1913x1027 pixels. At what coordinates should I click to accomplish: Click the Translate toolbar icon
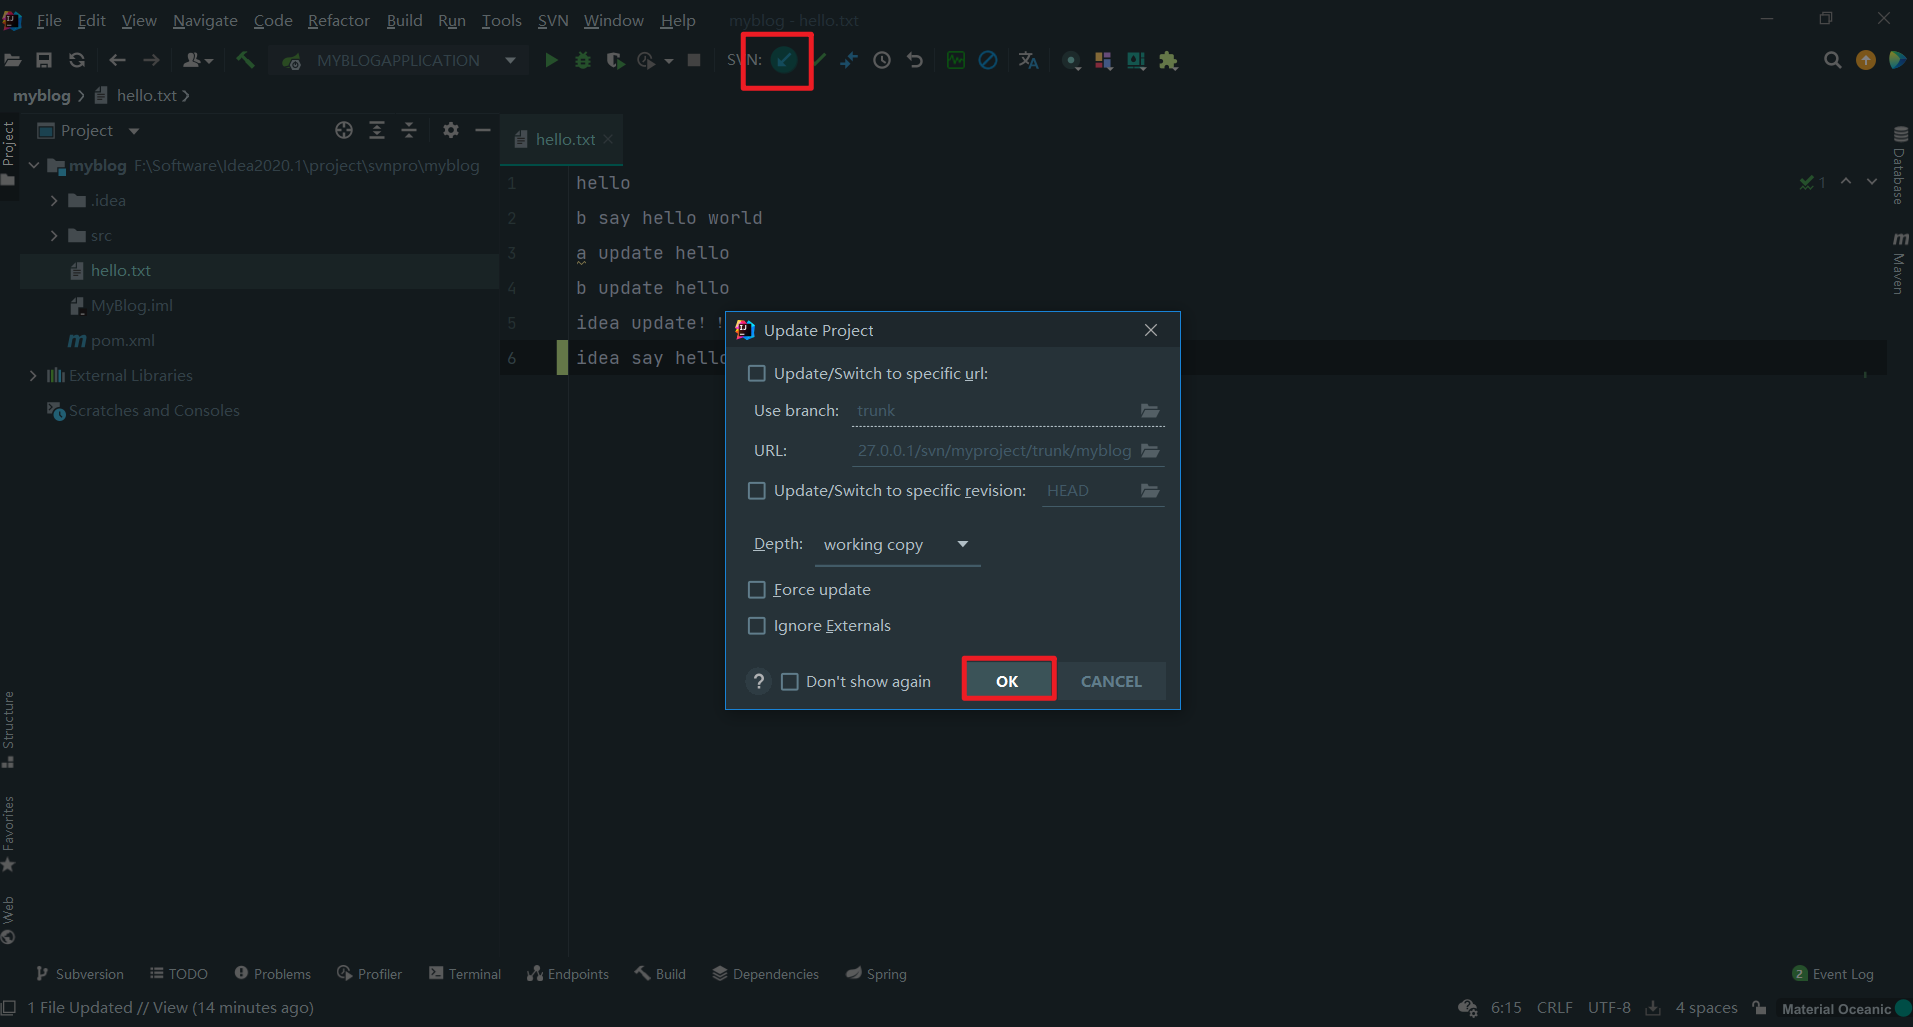click(x=1028, y=60)
